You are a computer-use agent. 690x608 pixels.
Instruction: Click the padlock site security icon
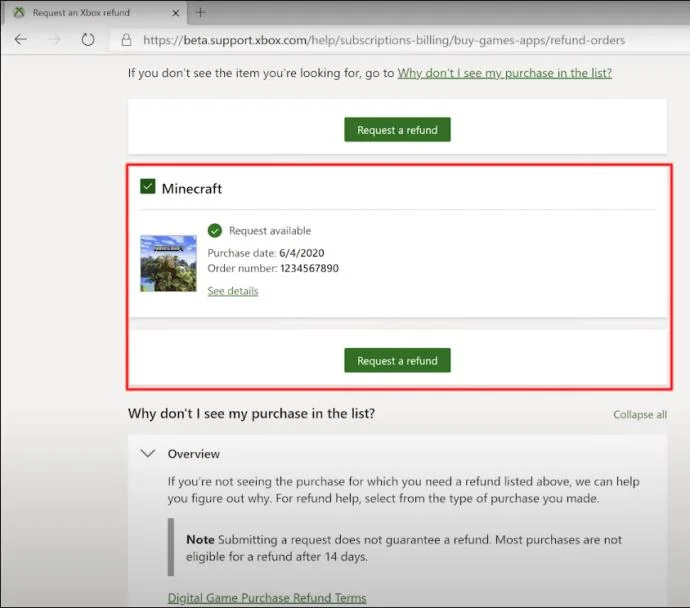tap(126, 40)
